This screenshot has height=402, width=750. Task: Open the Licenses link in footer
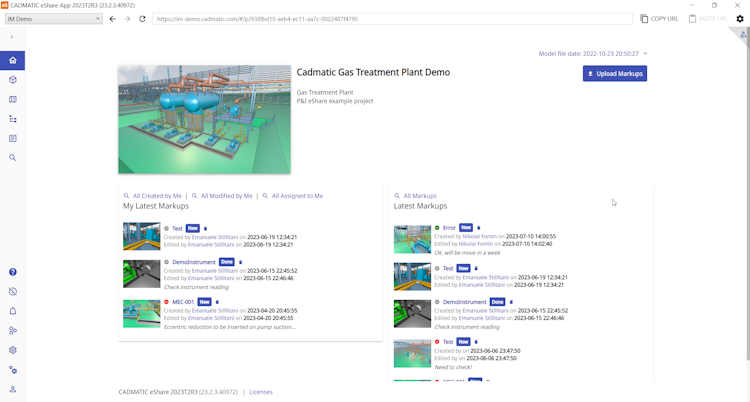tap(261, 392)
